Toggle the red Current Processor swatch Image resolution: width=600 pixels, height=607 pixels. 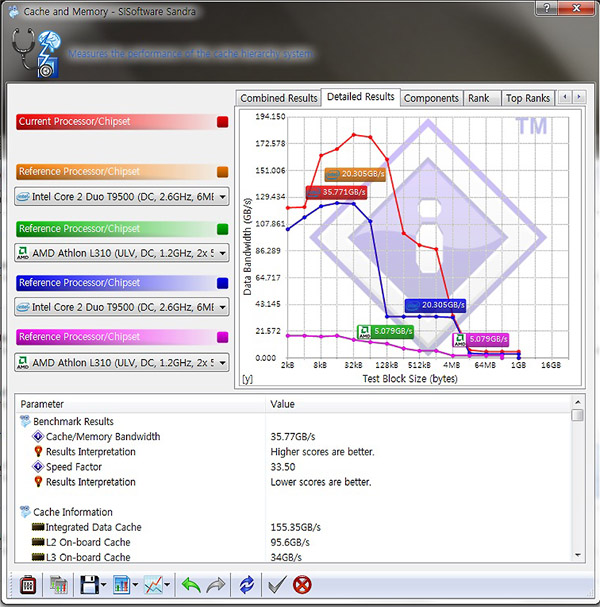pos(223,122)
